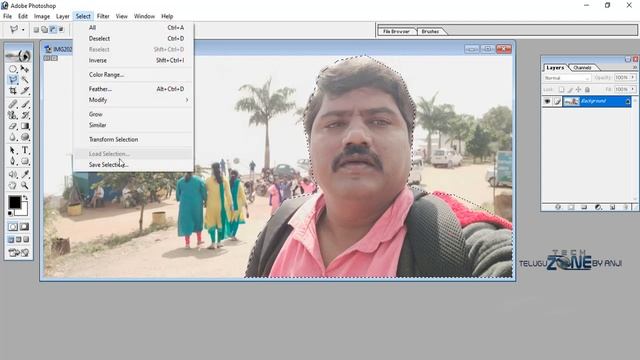Open the tool preset picker dropdown

point(23,30)
